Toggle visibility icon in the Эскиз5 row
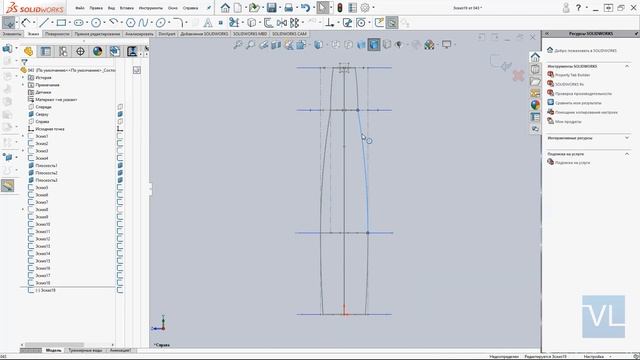 click(x=120, y=187)
